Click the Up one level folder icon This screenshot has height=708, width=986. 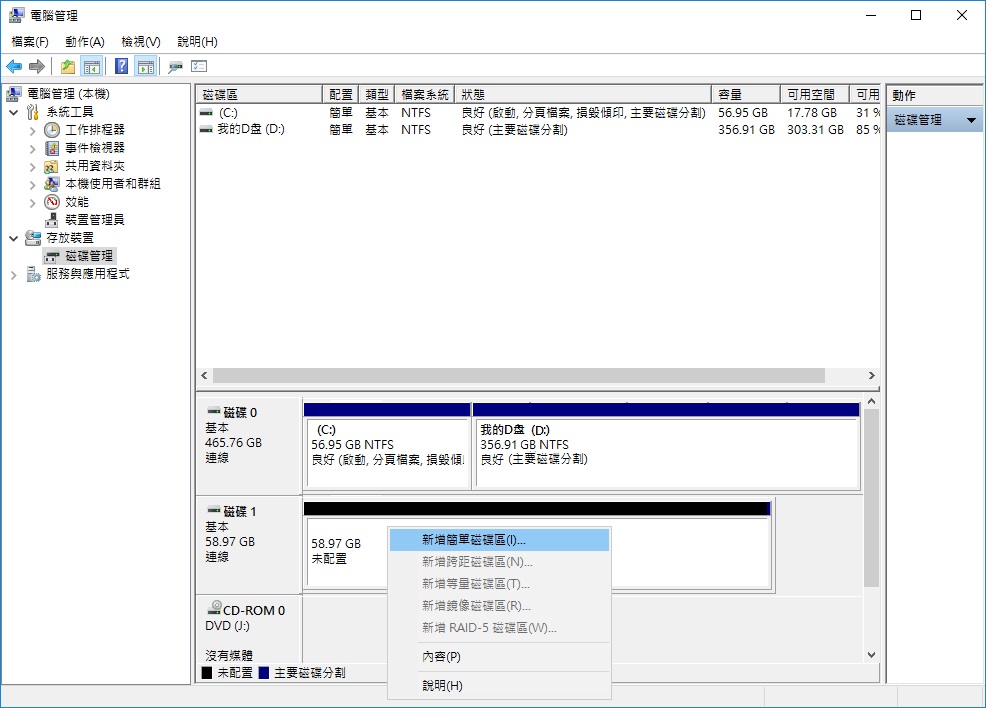coord(68,66)
